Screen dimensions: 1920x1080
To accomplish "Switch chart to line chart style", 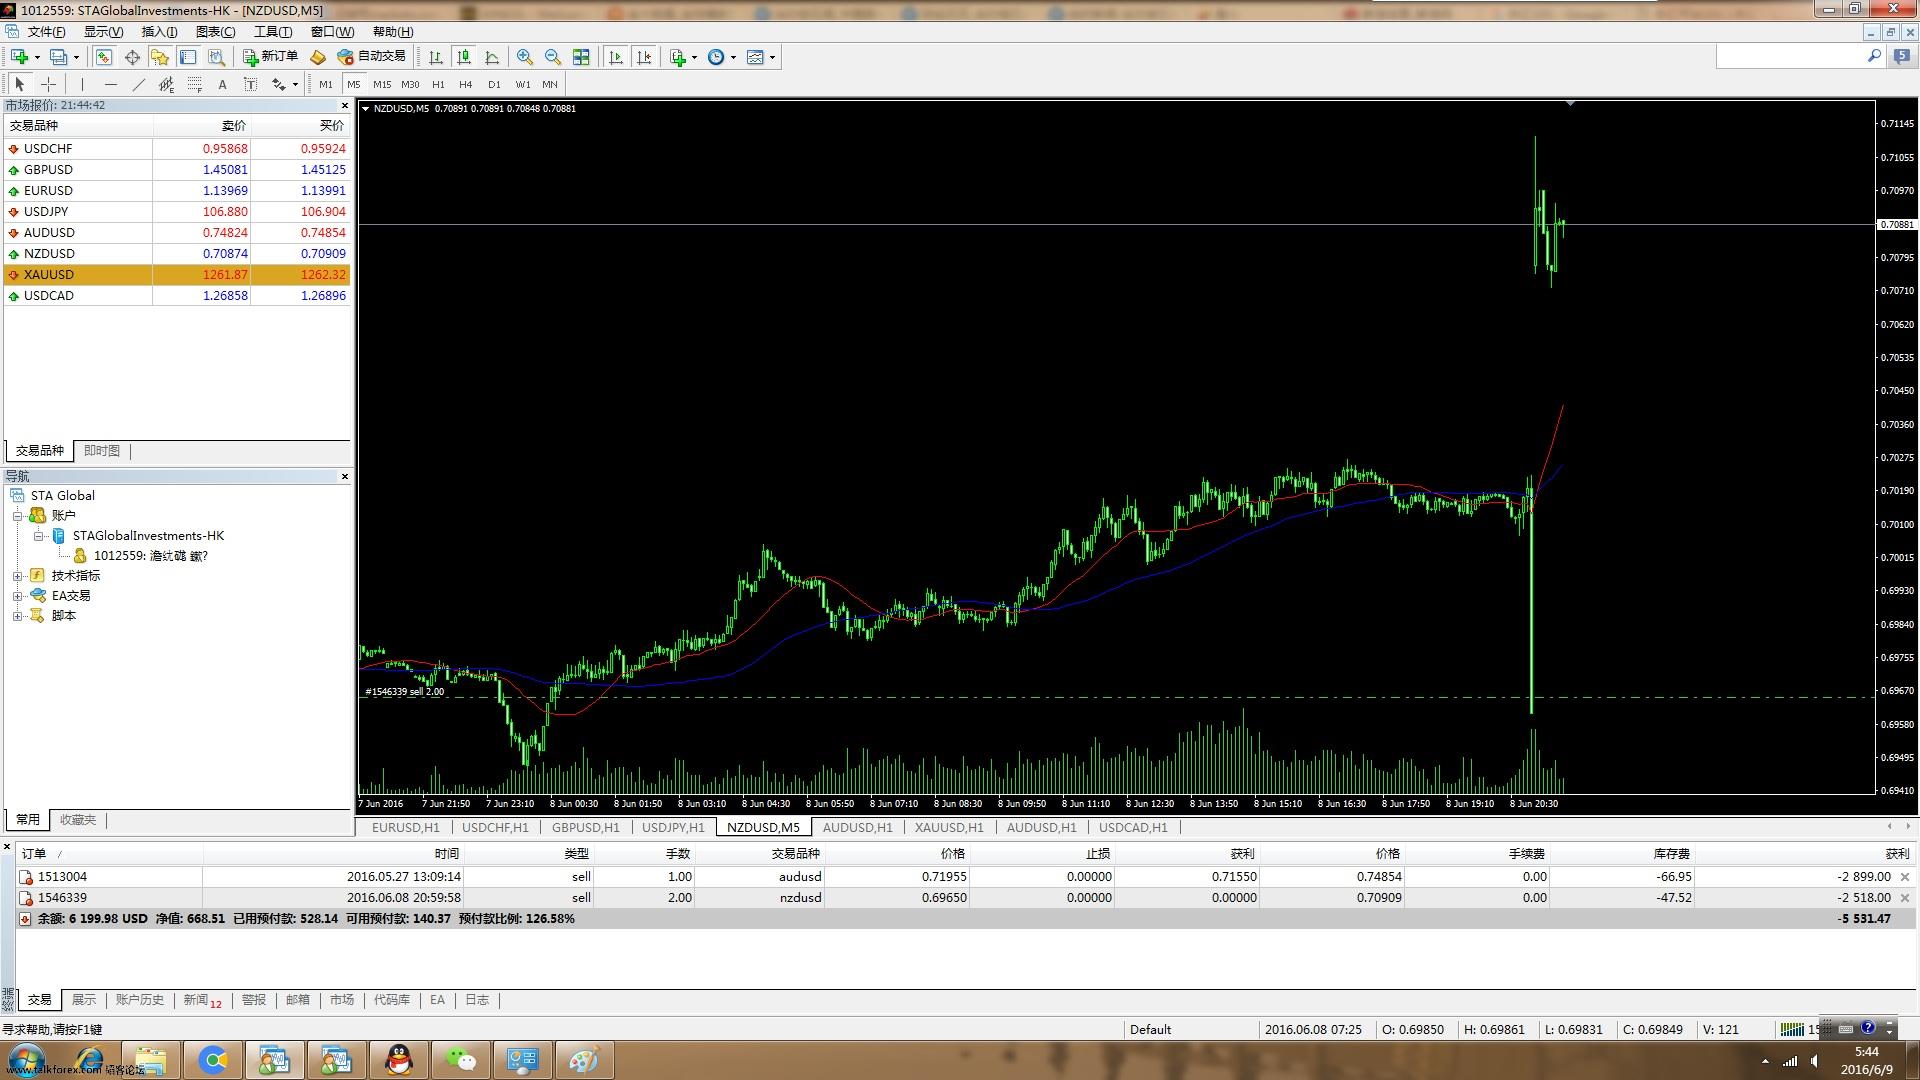I will [x=492, y=57].
